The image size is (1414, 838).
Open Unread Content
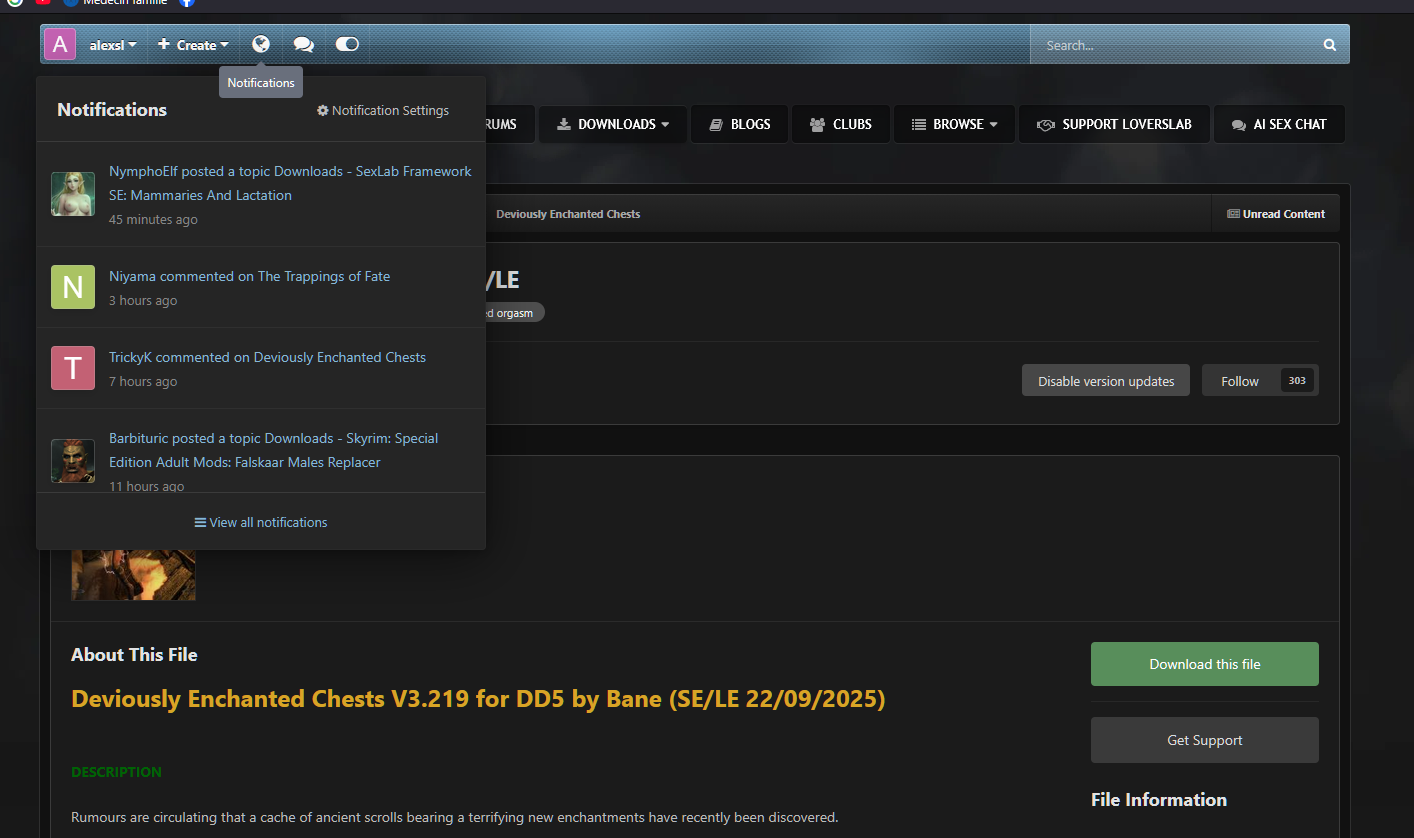coord(1276,214)
